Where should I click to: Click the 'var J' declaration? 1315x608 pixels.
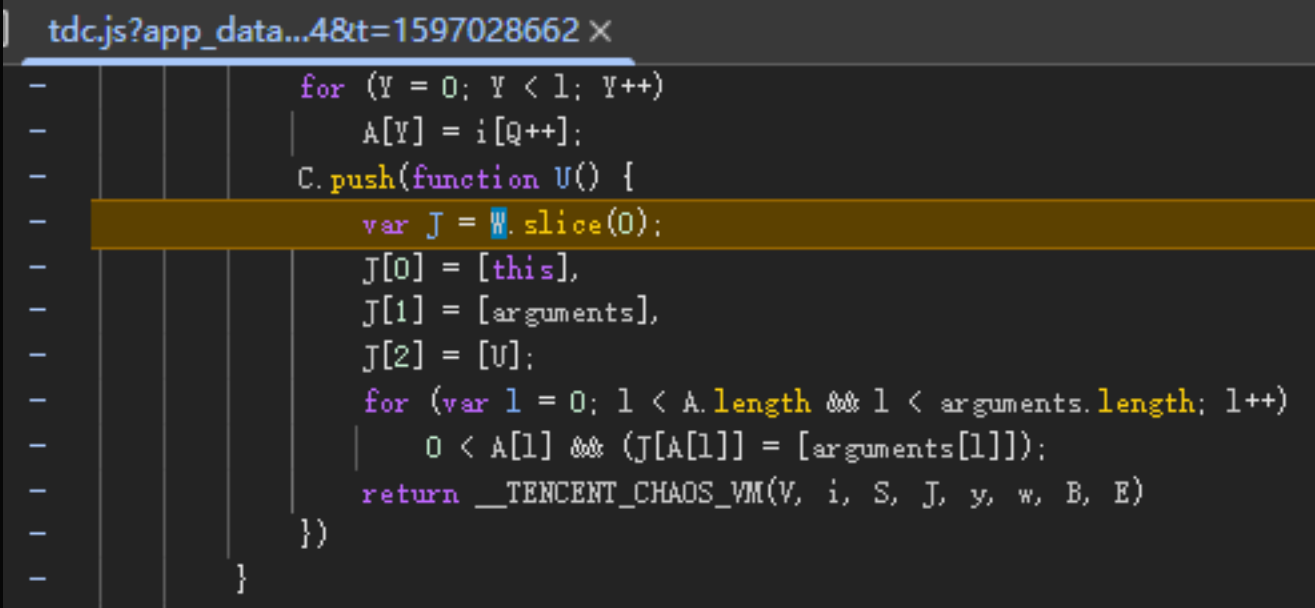pos(401,224)
